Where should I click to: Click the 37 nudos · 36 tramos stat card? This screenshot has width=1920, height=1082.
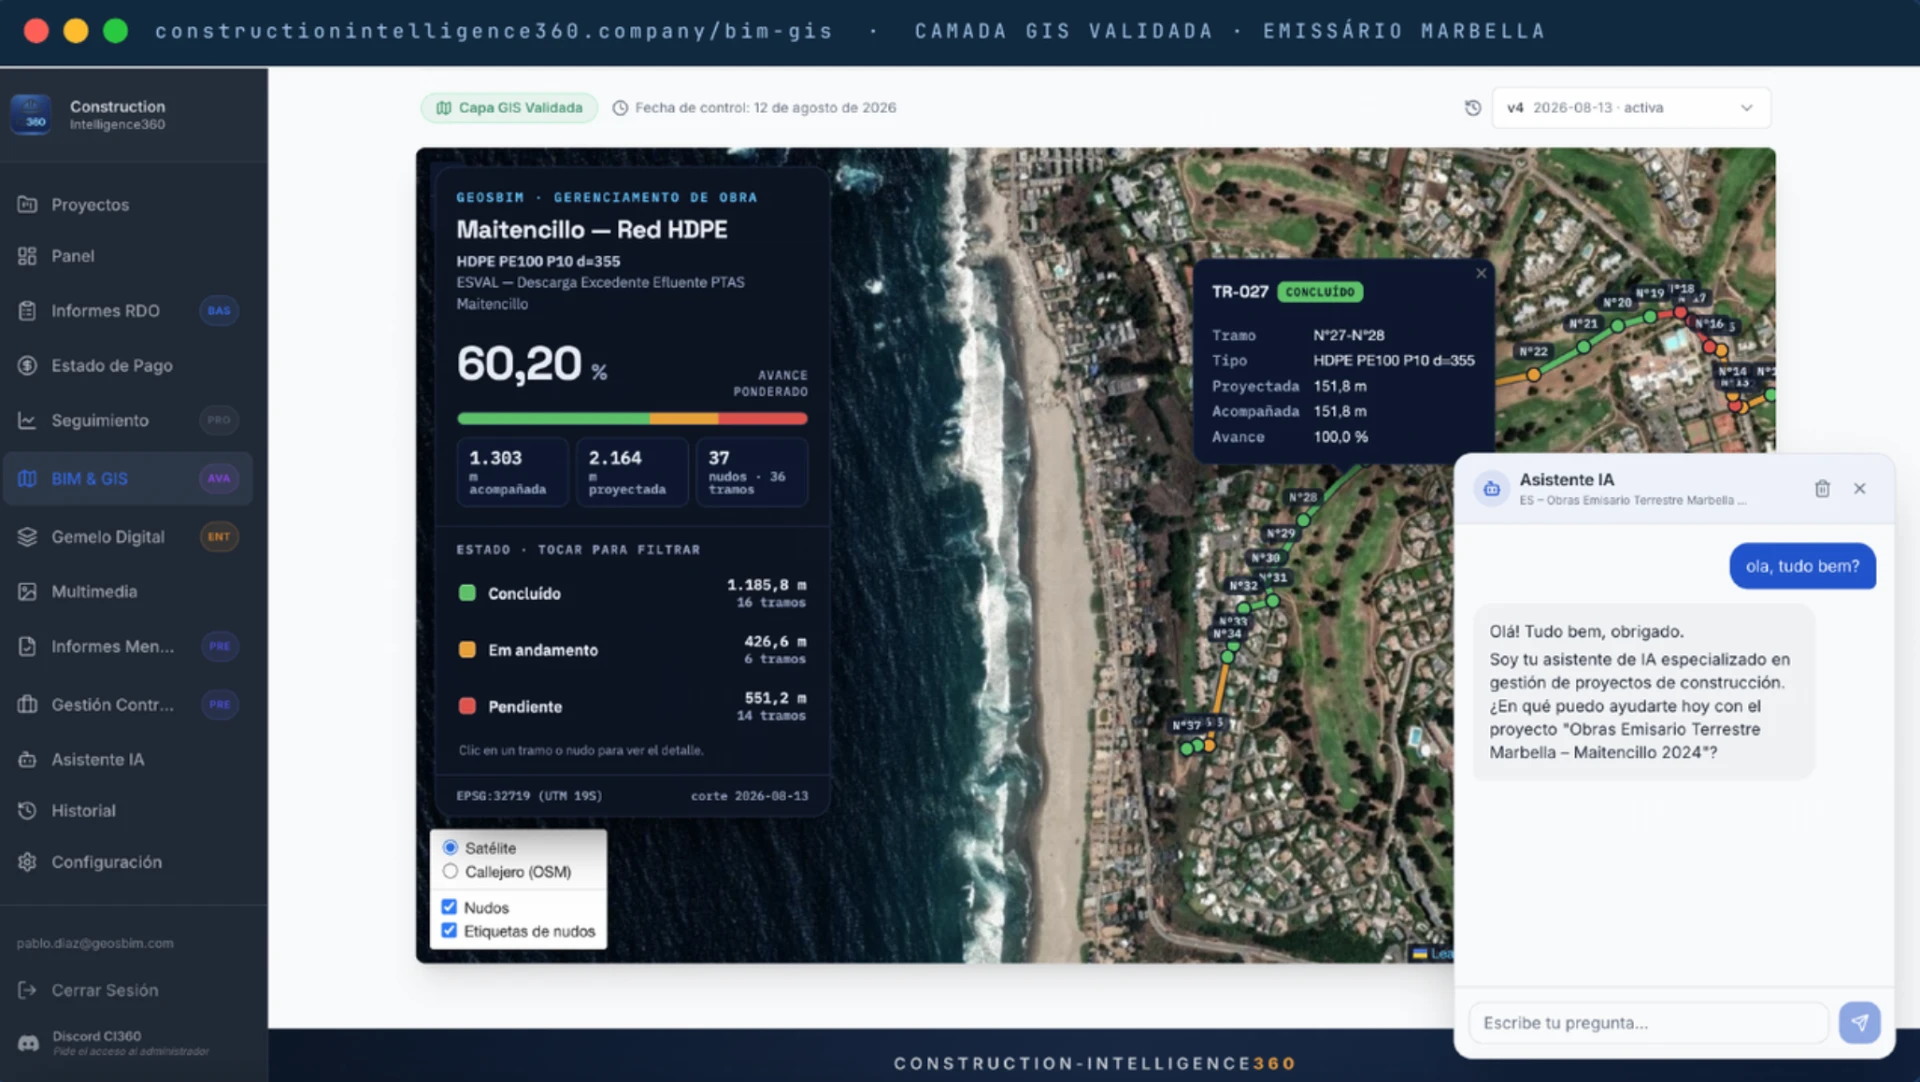[x=752, y=472]
